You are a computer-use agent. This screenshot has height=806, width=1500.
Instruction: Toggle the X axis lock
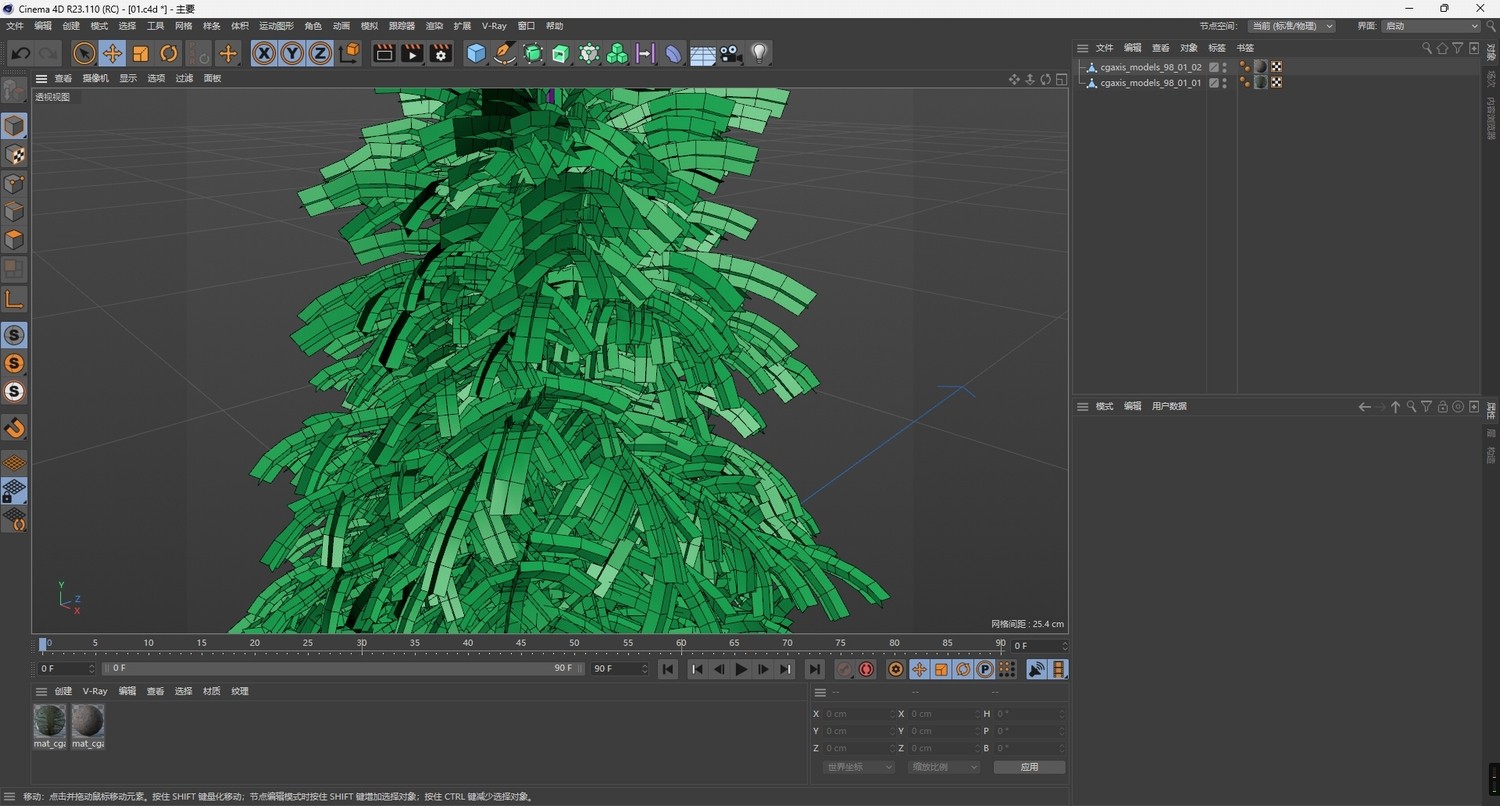(x=264, y=54)
